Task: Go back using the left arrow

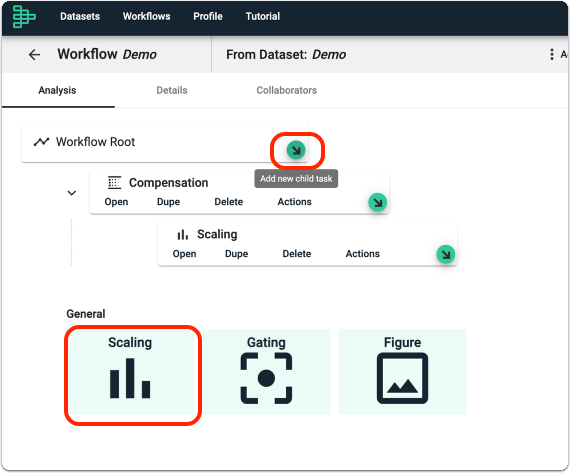Action: pyautogui.click(x=35, y=55)
